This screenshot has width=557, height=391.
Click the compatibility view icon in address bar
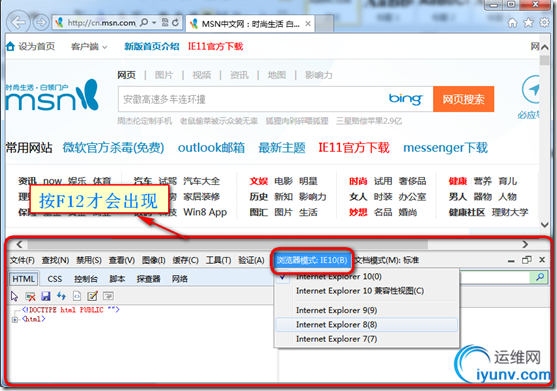click(165, 23)
